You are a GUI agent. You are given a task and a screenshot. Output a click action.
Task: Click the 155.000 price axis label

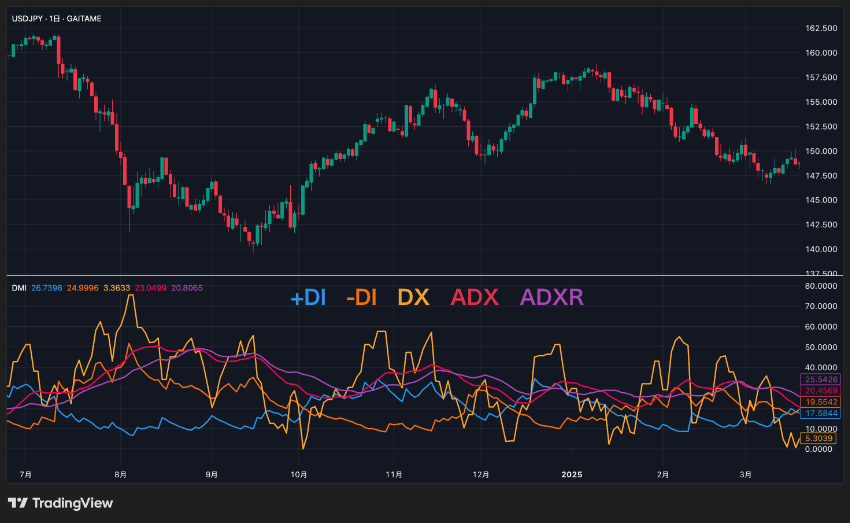coord(821,102)
